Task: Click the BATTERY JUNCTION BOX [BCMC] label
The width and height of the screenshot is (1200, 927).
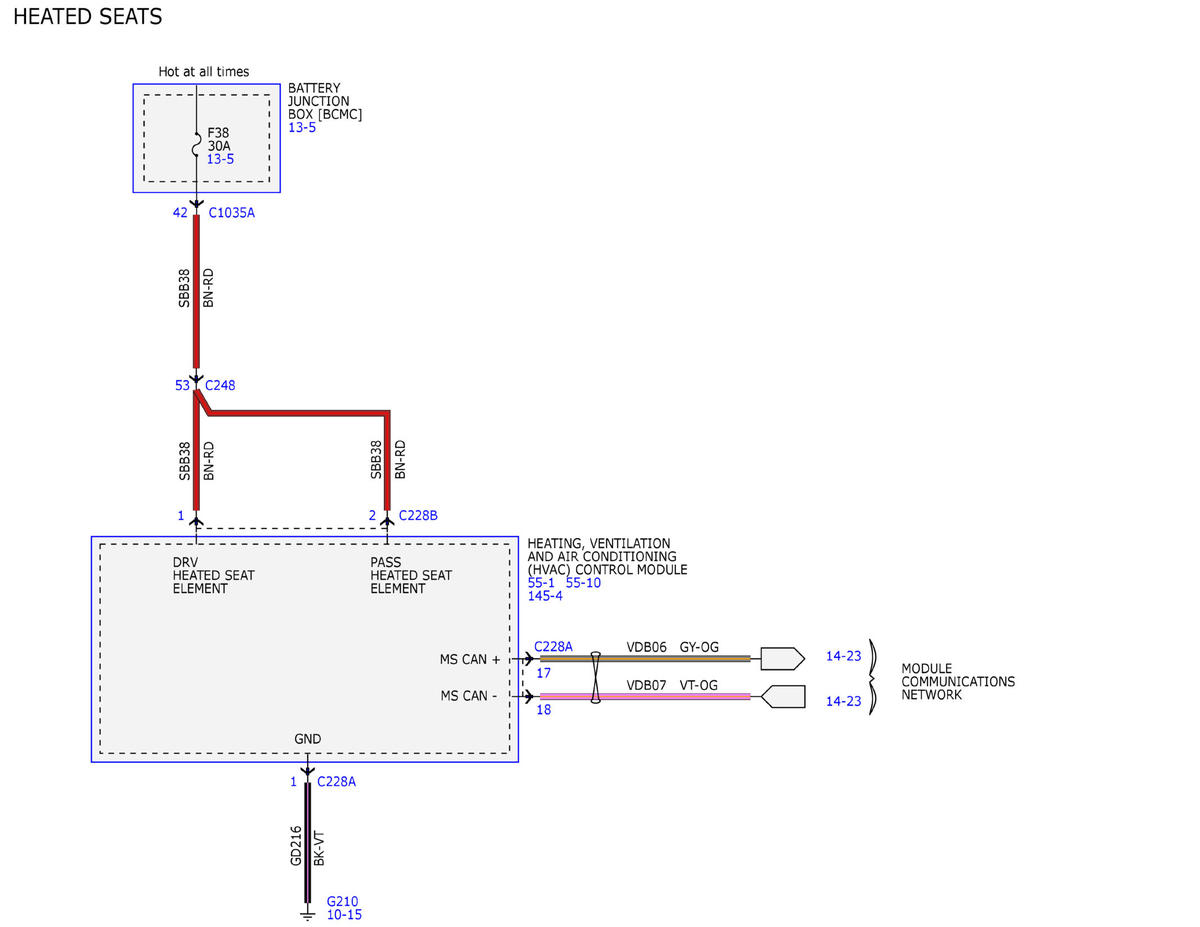Action: point(325,101)
